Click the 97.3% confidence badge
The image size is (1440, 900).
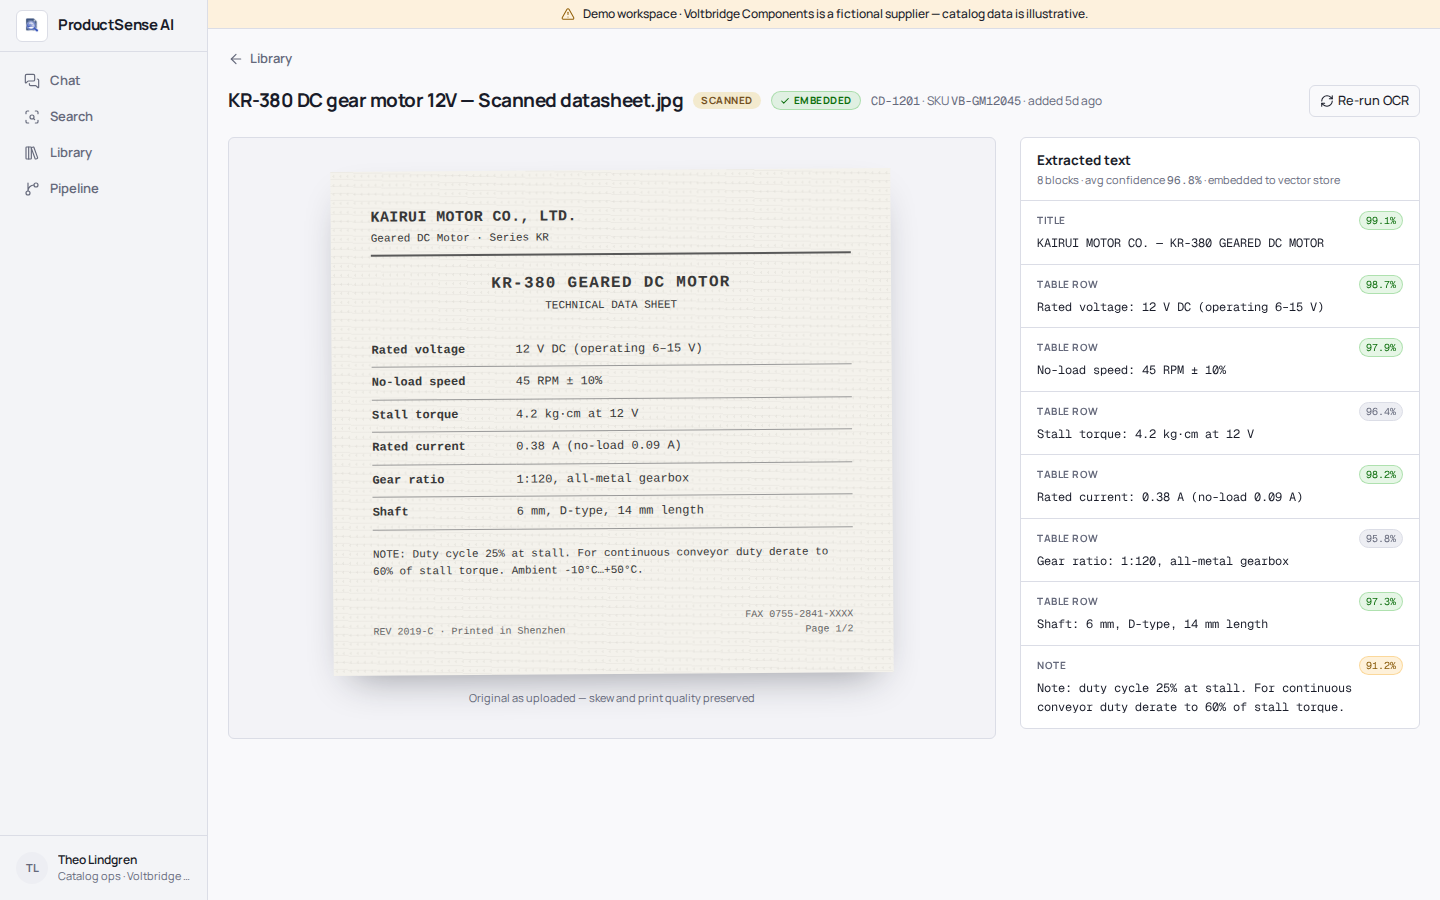tap(1381, 602)
